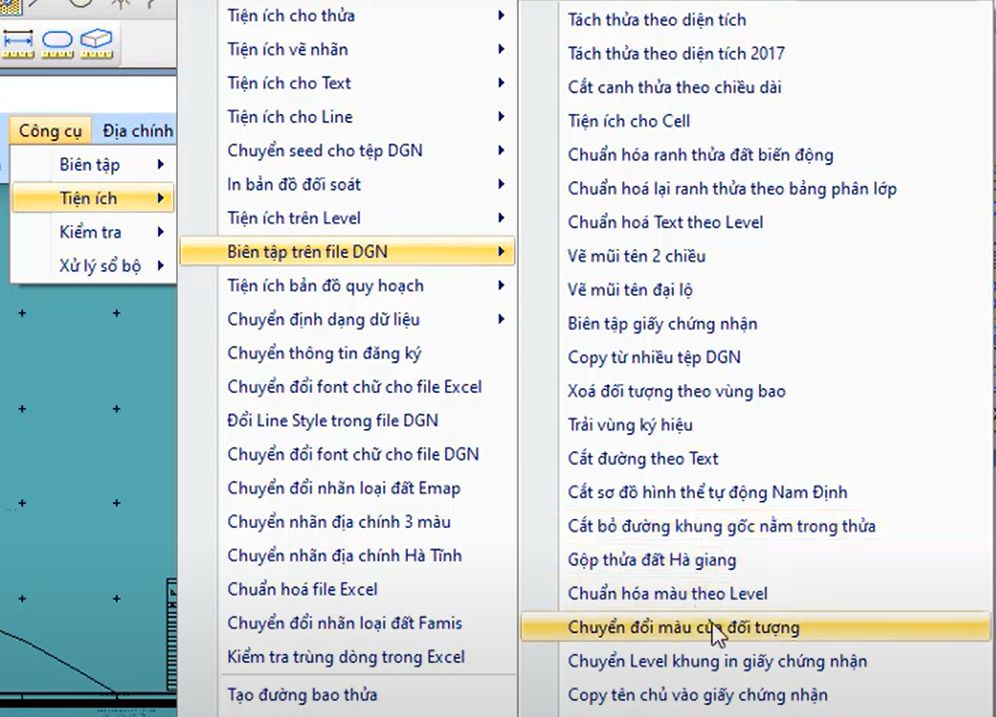Screen dimensions: 996x717
Task: Click the help question-mark toolbar icon
Action: 150,5
